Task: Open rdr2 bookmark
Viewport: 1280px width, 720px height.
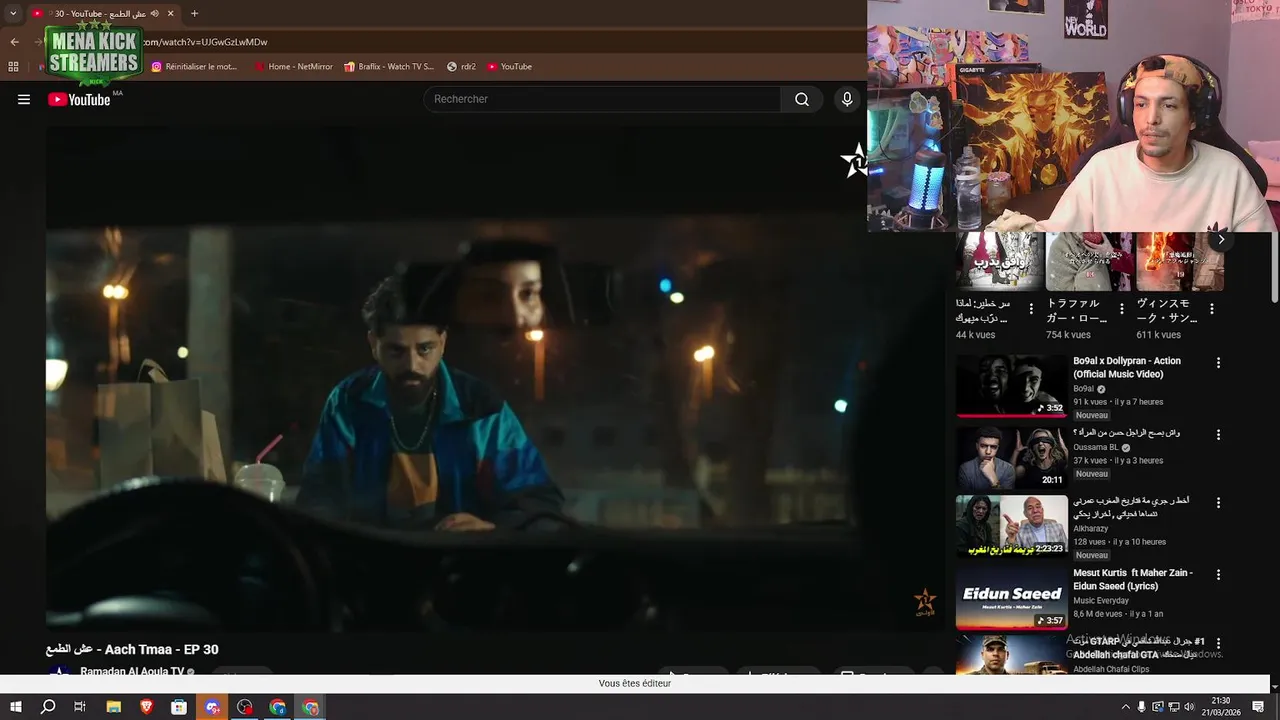Action: 461,67
